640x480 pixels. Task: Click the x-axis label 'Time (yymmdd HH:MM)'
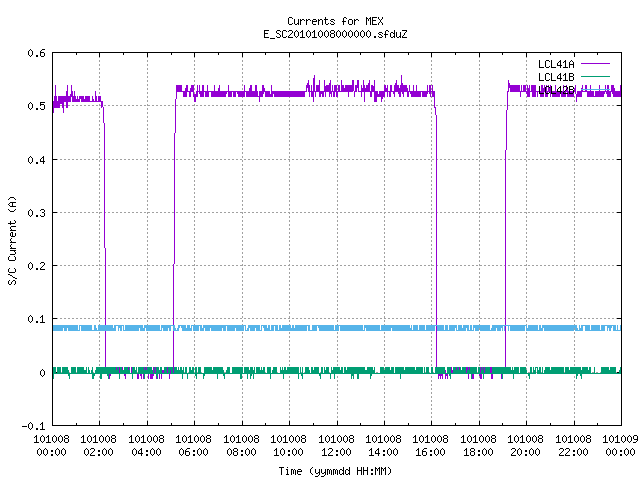pos(335,471)
